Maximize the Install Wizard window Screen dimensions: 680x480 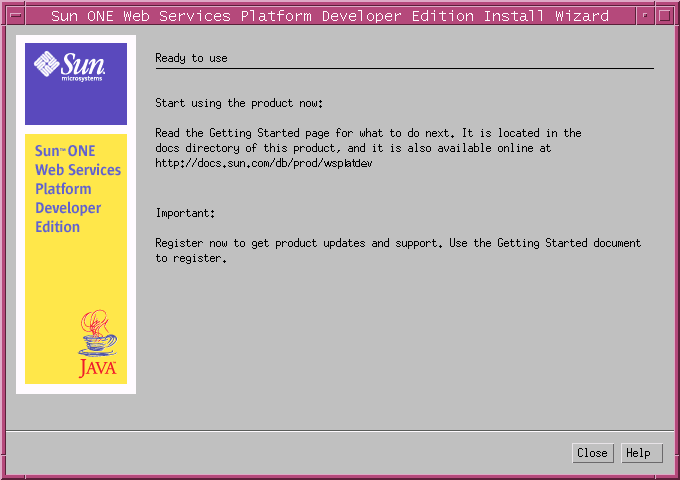[664, 16]
